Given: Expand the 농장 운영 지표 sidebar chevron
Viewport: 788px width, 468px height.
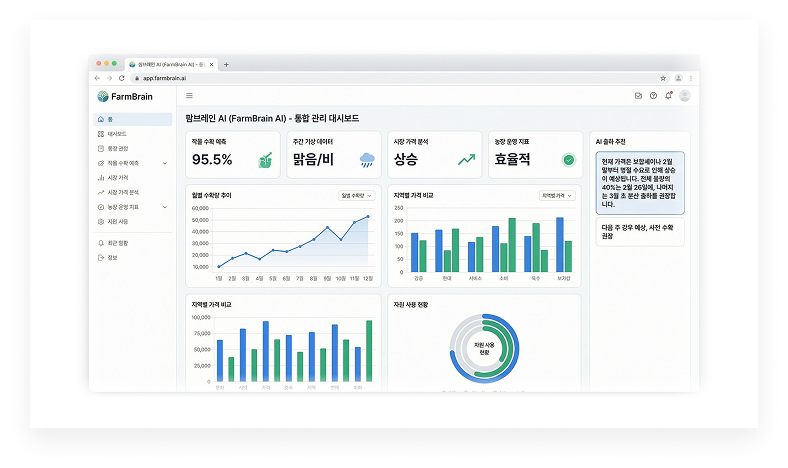Looking at the screenshot, I should 165,207.
